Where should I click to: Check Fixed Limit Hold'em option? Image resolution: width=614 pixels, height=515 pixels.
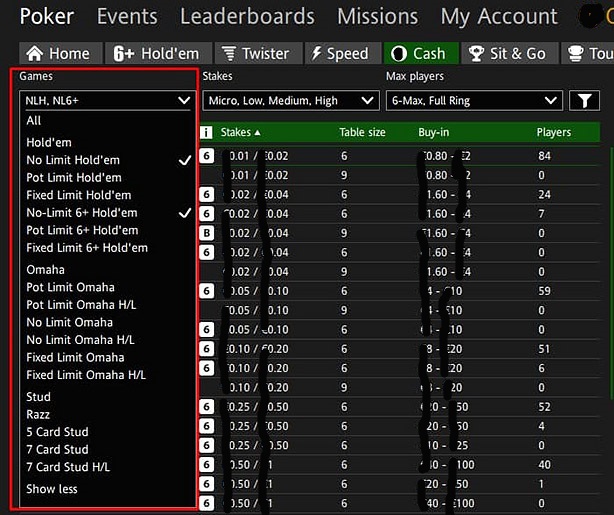click(x=108, y=195)
